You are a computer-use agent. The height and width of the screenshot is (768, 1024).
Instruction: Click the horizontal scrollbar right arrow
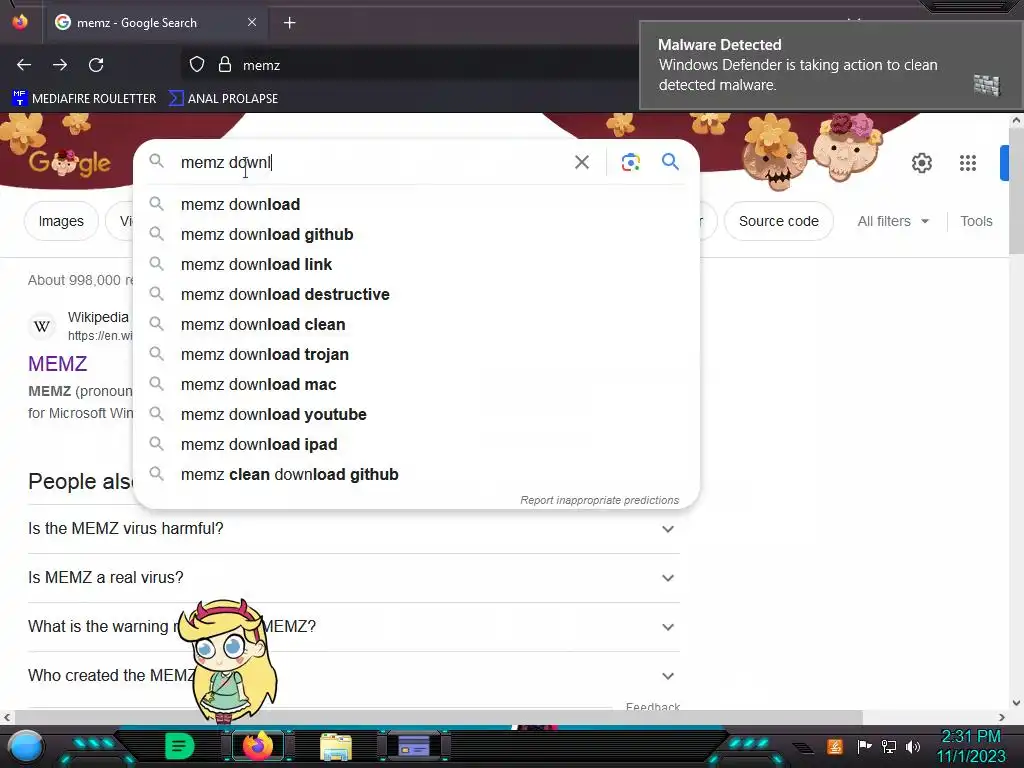tap(1002, 717)
